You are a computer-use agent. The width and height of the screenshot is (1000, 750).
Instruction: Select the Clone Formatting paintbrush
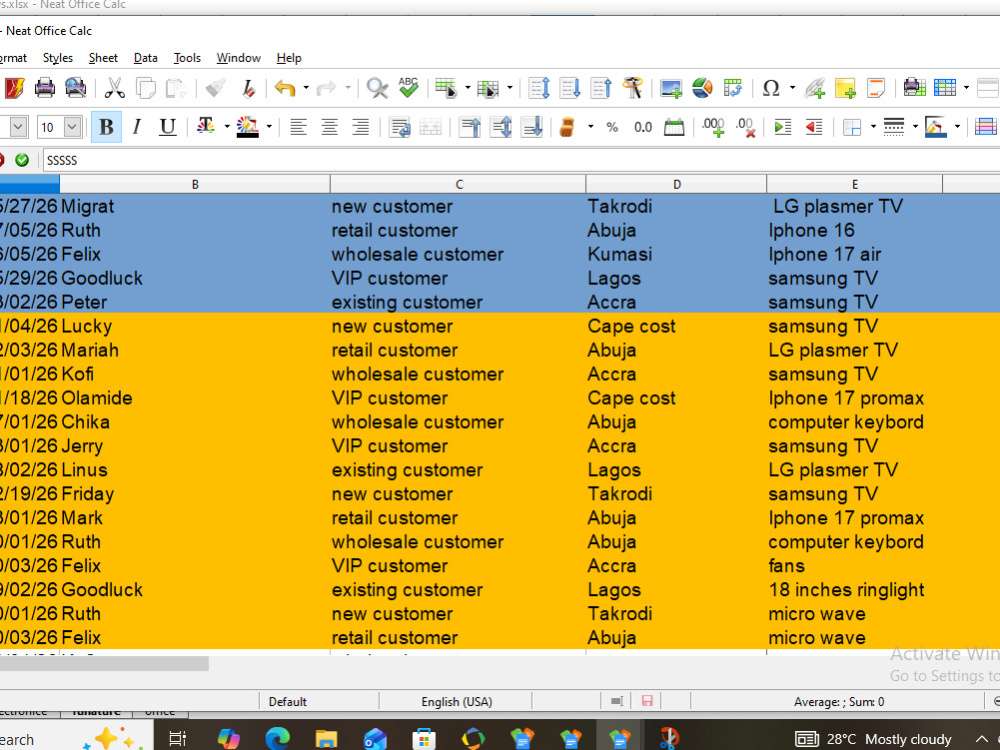(x=216, y=88)
